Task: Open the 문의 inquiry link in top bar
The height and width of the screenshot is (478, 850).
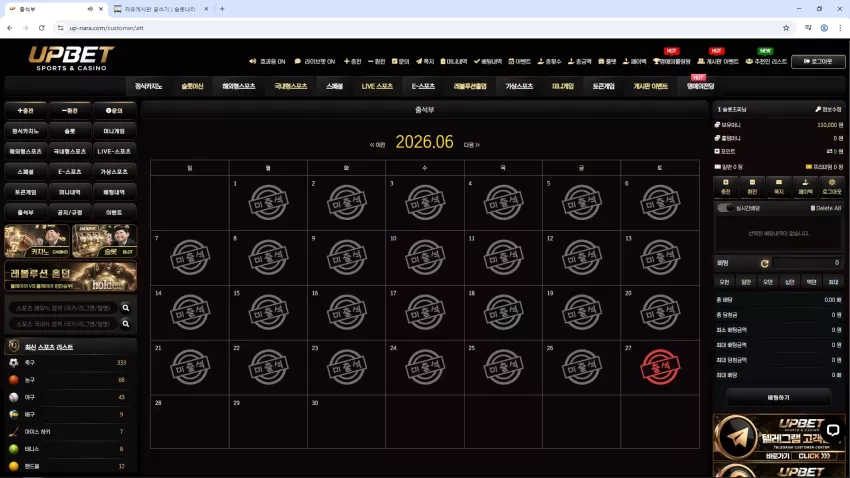Action: (400, 61)
